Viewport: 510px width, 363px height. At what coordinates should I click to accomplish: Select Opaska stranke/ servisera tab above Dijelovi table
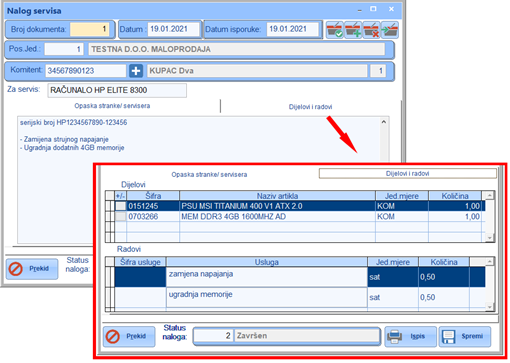tap(209, 174)
